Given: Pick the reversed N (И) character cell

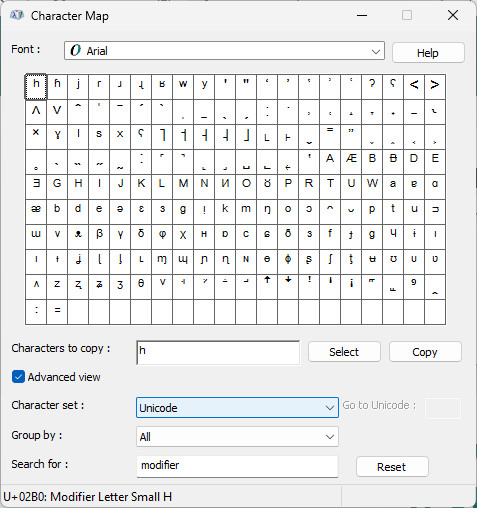Looking at the screenshot, I should (225, 187).
